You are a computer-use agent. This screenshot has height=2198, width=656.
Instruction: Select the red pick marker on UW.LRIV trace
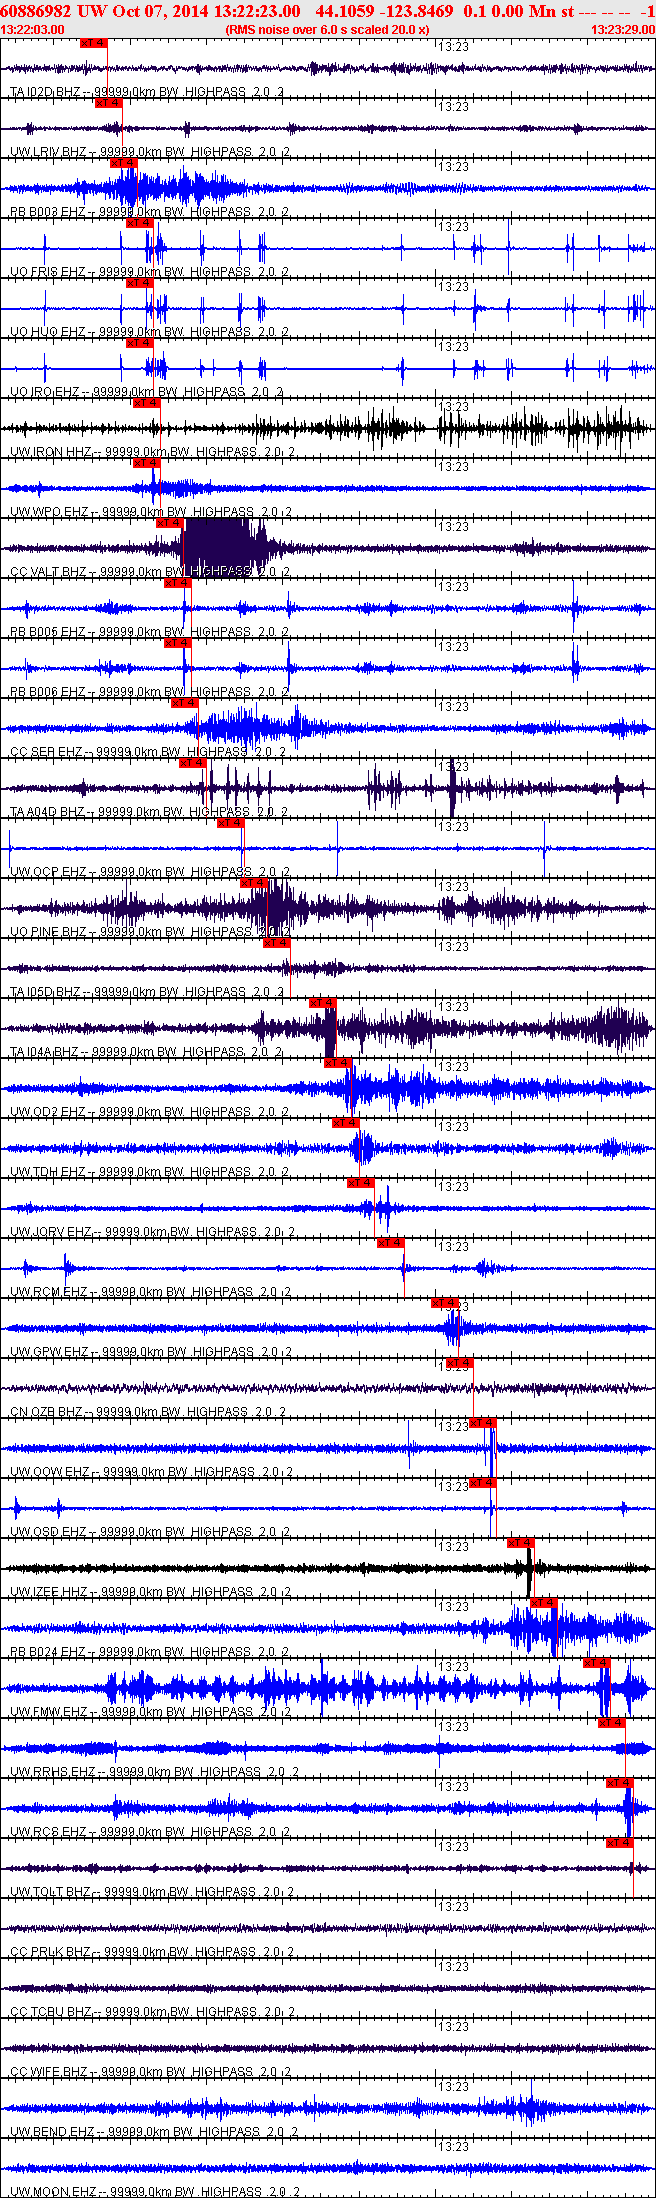pyautogui.click(x=109, y=103)
